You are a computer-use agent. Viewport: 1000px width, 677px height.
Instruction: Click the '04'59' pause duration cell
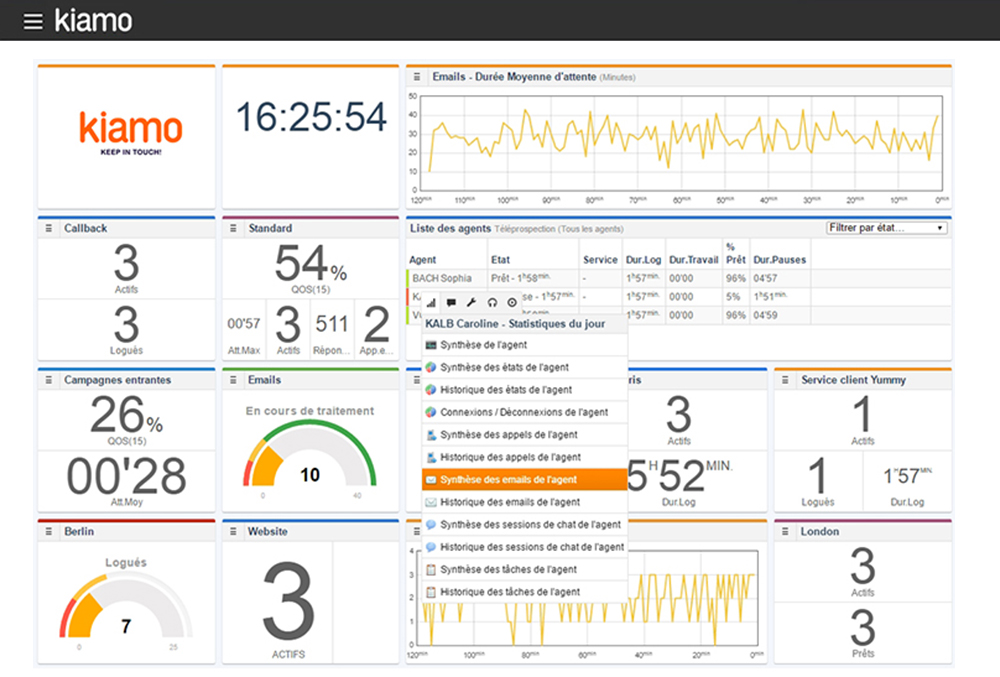pyautogui.click(x=765, y=315)
